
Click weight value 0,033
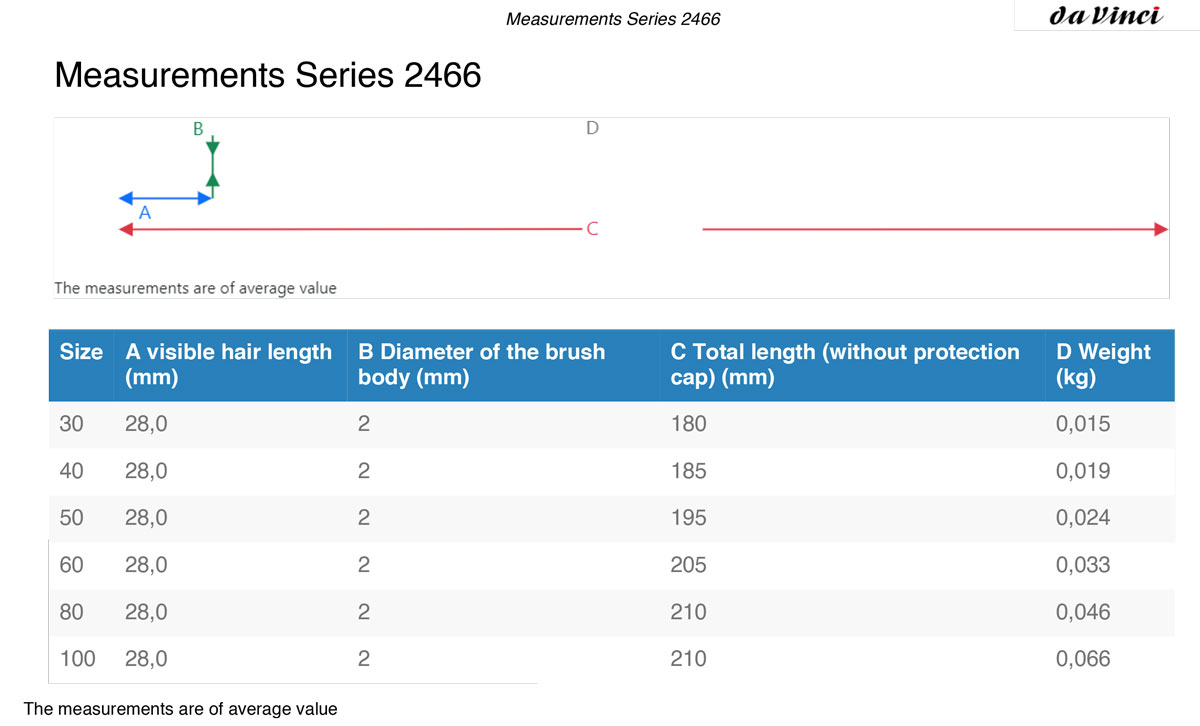(1083, 565)
